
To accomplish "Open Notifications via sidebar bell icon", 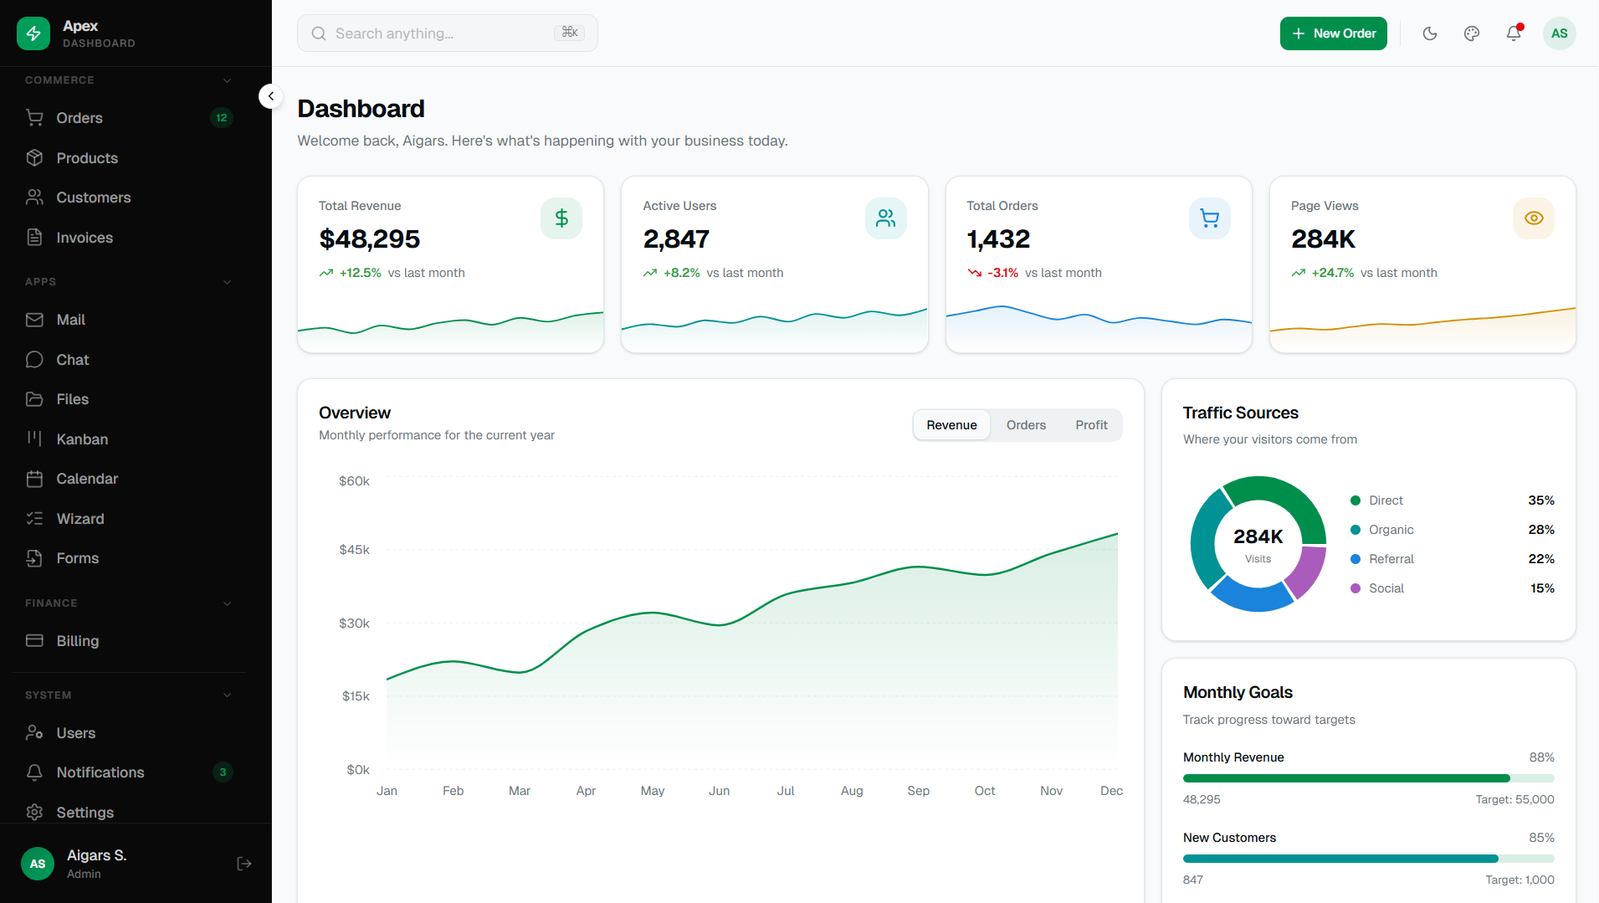I will [x=35, y=772].
